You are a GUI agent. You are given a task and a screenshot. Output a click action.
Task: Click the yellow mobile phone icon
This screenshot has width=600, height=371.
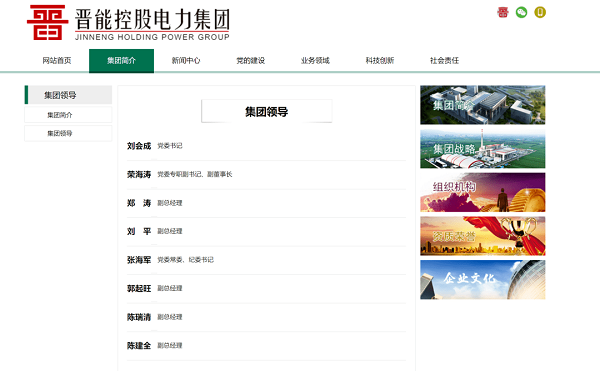coord(540,13)
